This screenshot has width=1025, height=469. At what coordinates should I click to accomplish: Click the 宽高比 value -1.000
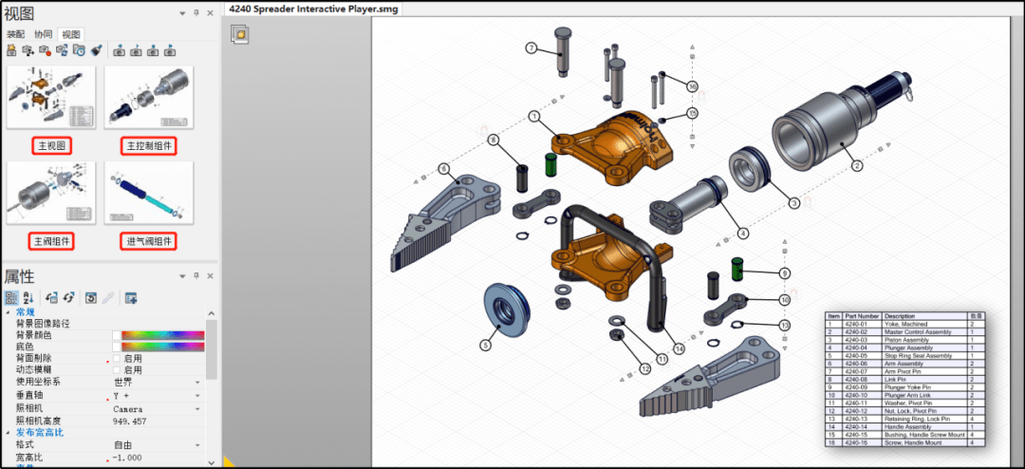click(127, 457)
